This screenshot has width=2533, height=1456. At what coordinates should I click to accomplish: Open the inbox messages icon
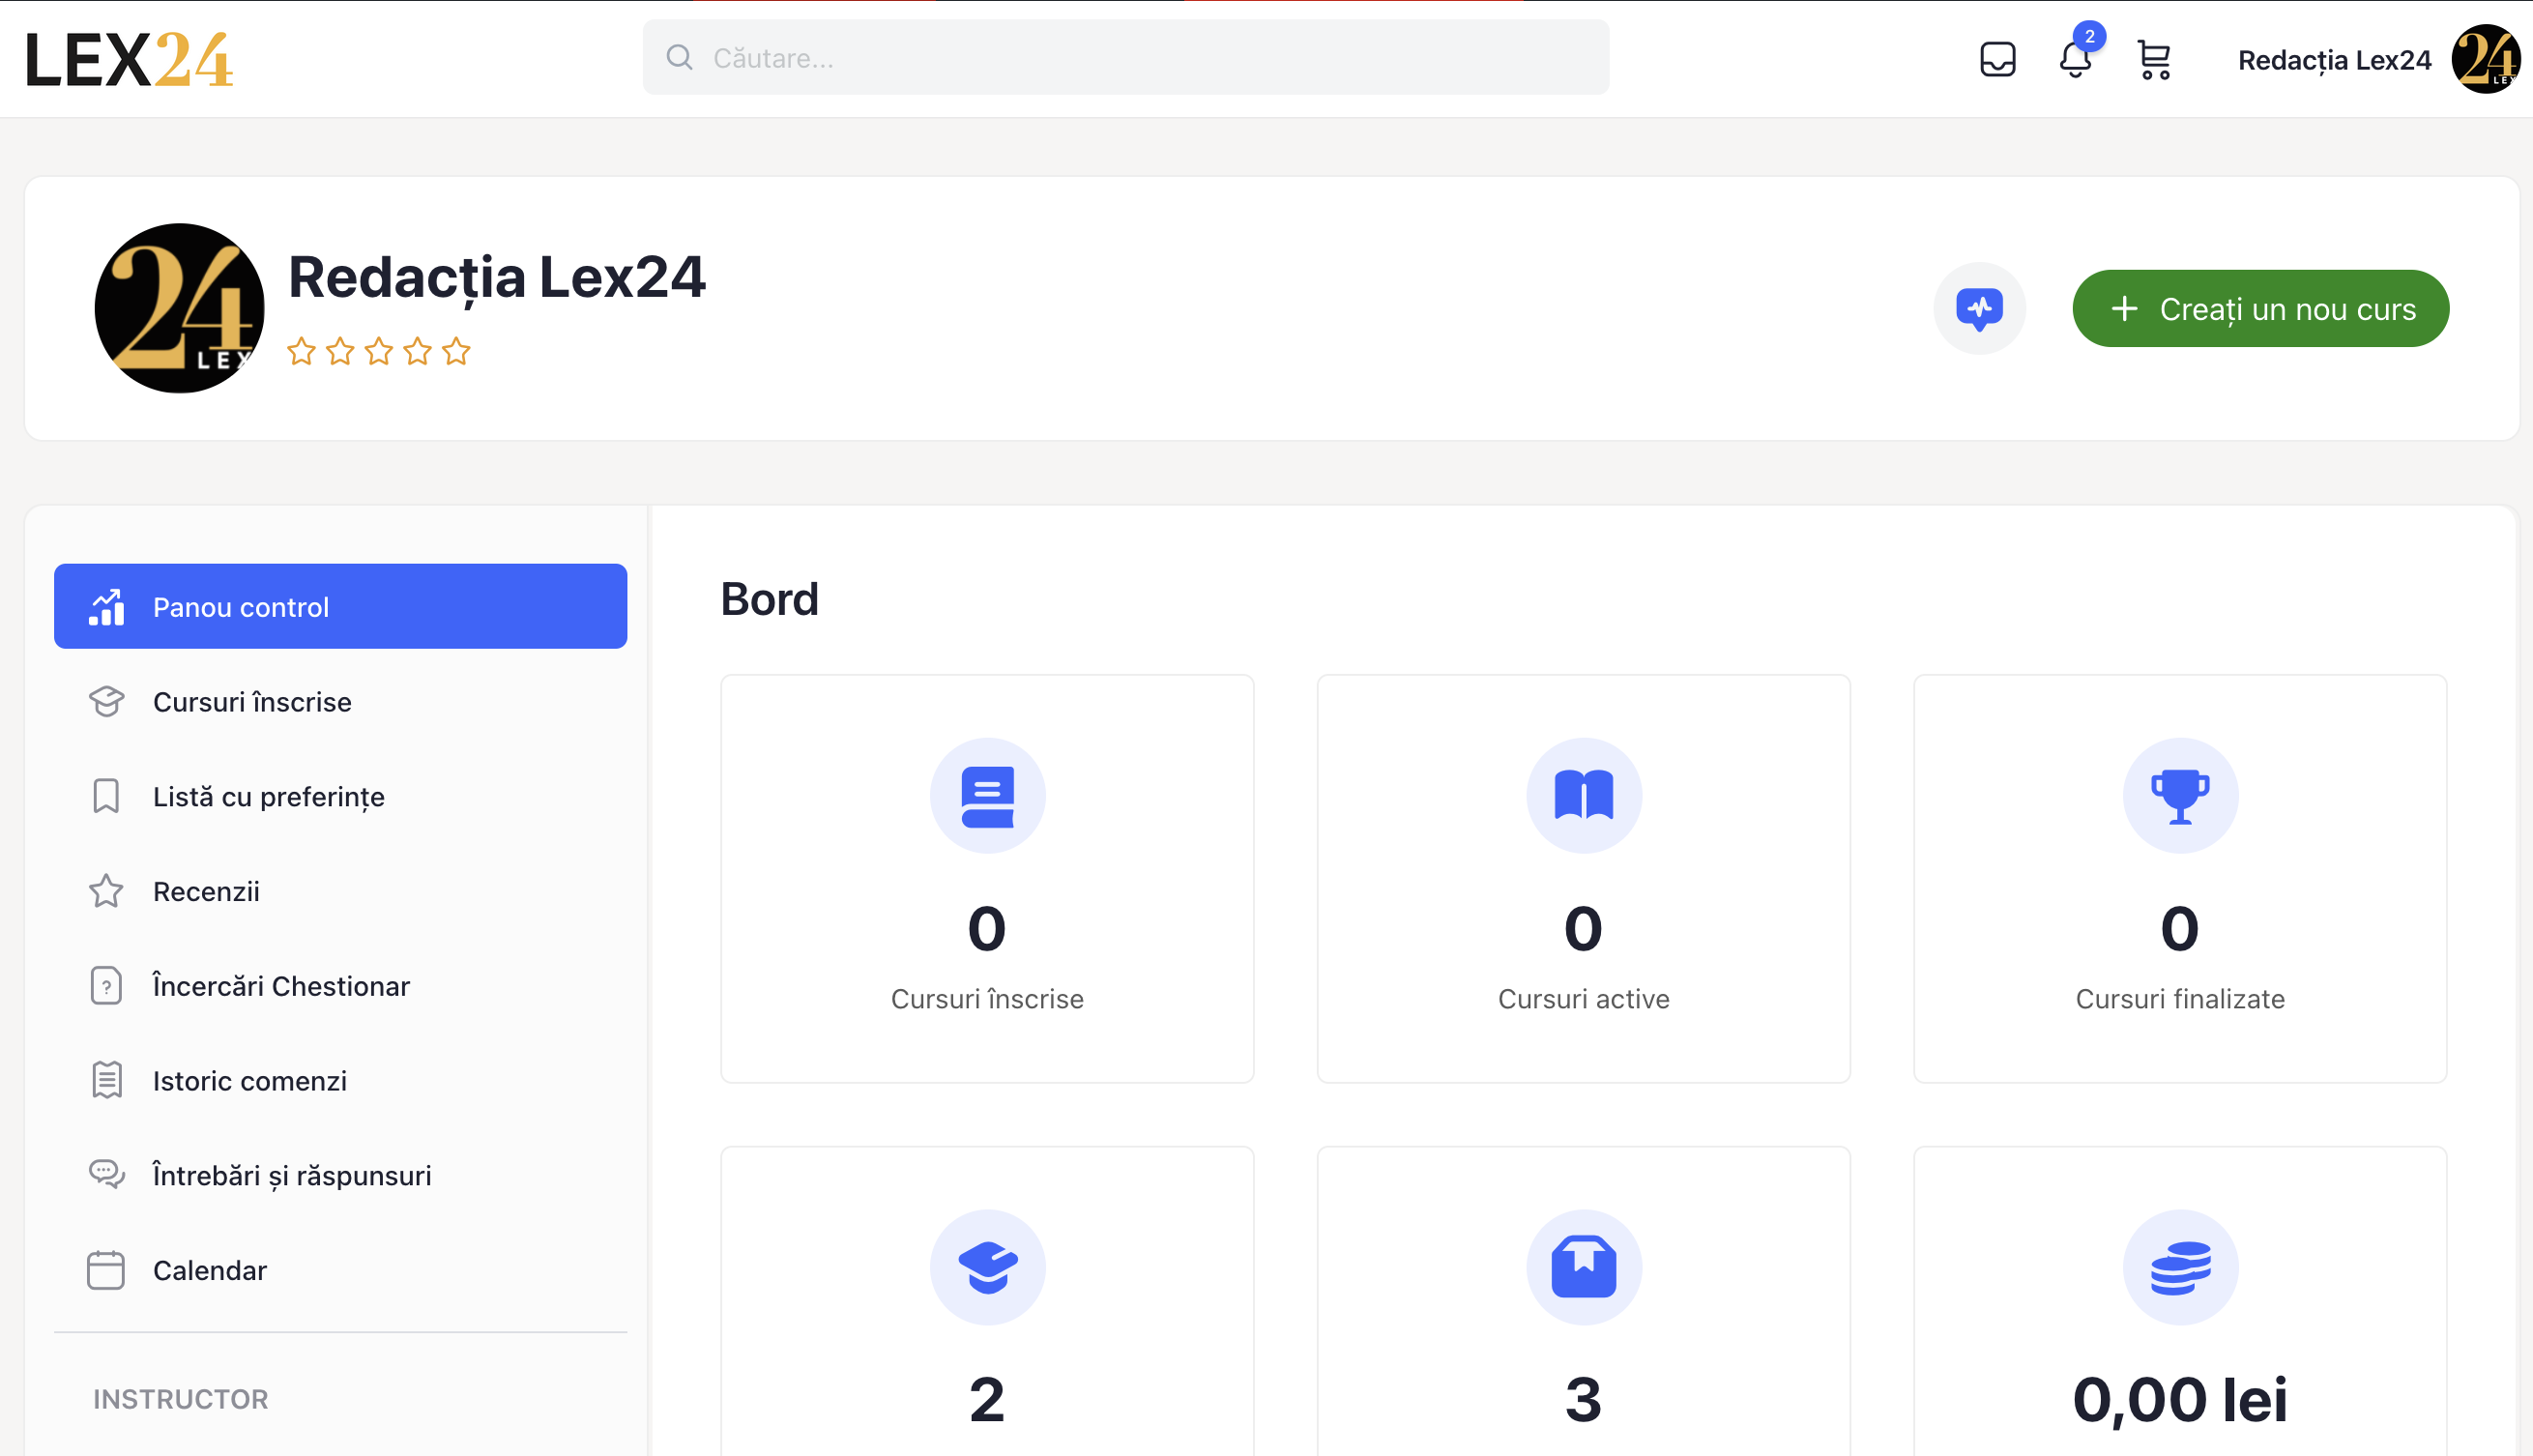1997,59
